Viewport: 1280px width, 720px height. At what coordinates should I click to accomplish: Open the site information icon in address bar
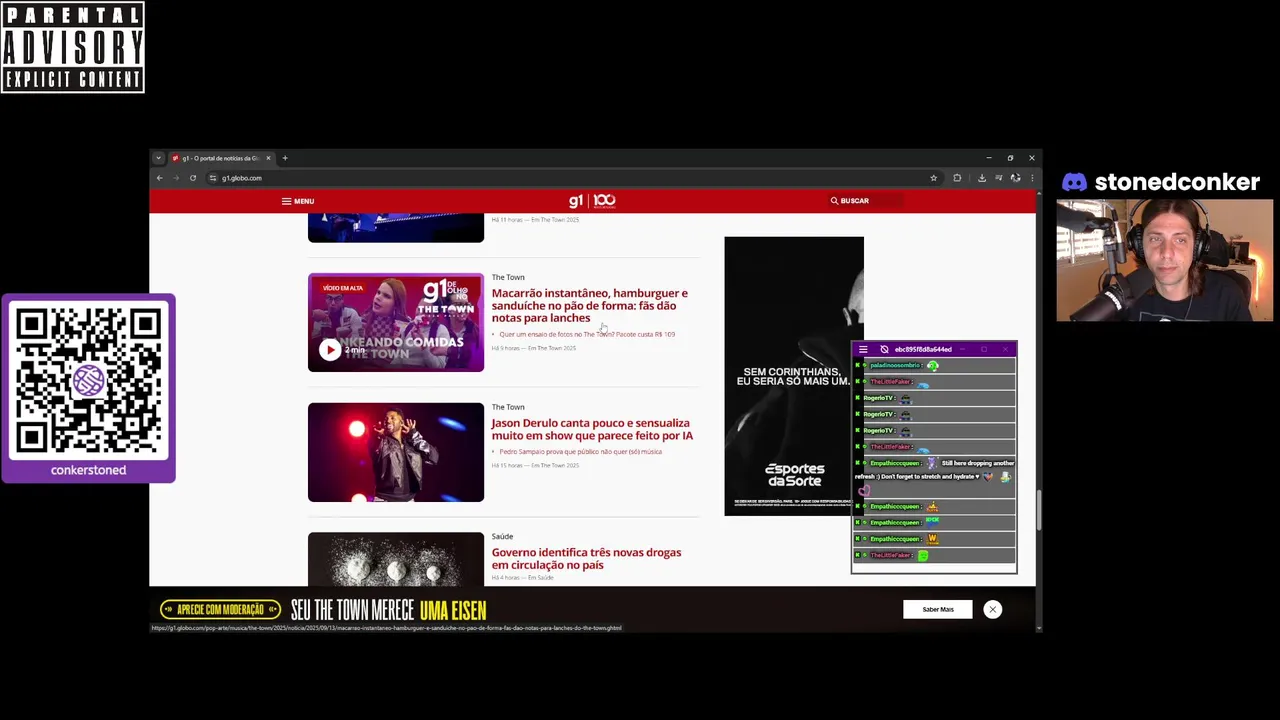point(212,178)
